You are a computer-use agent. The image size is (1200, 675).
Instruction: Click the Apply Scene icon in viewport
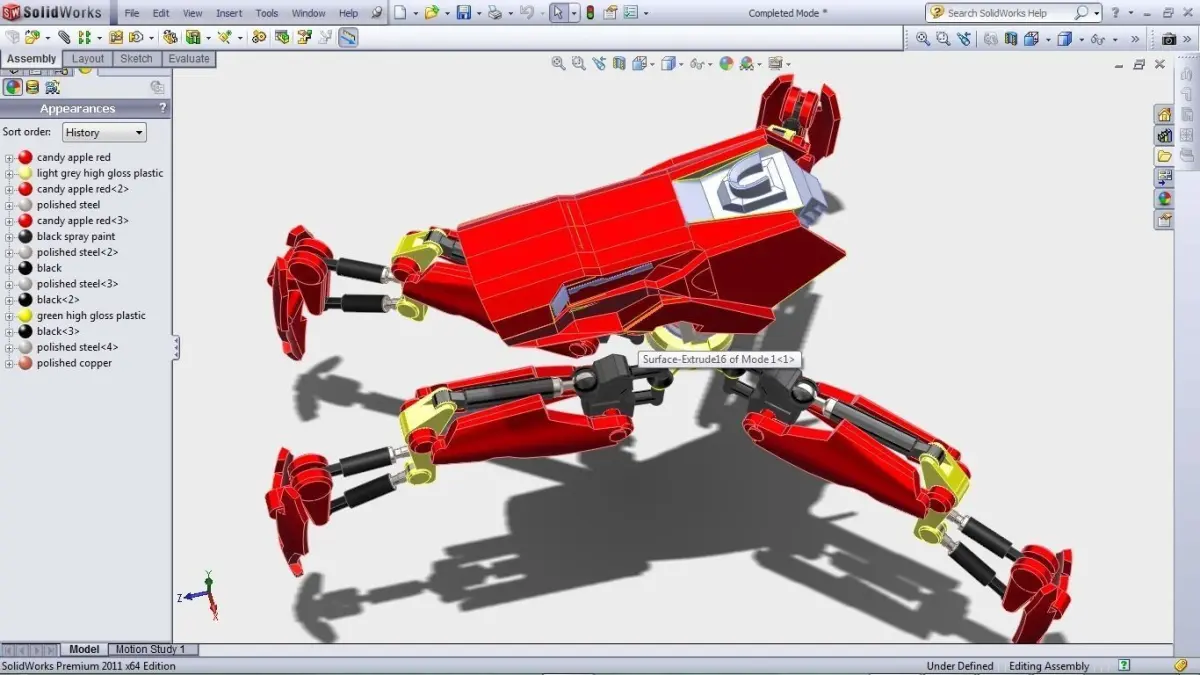[x=746, y=63]
